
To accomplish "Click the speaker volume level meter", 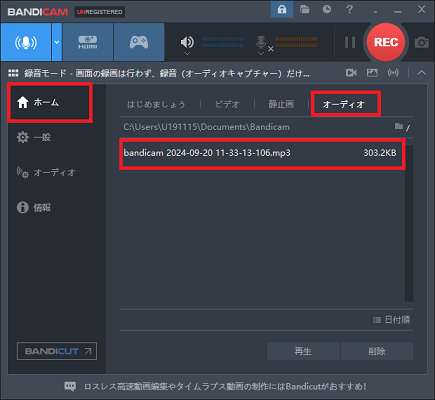I will click(x=223, y=42).
